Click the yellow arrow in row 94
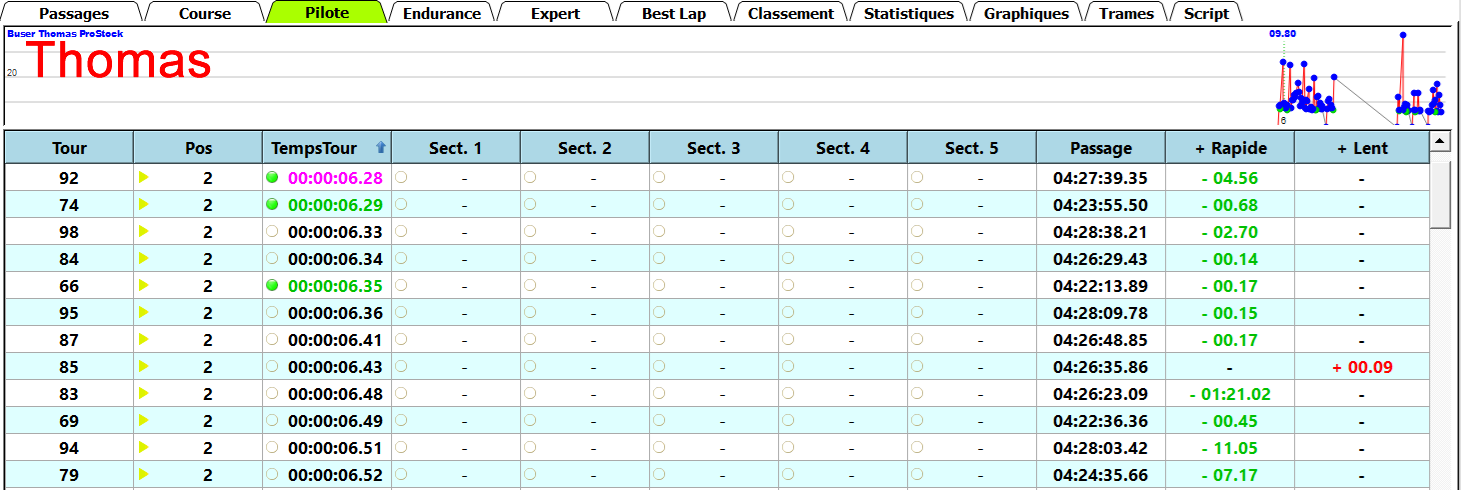Image resolution: width=1461 pixels, height=490 pixels. click(144, 447)
